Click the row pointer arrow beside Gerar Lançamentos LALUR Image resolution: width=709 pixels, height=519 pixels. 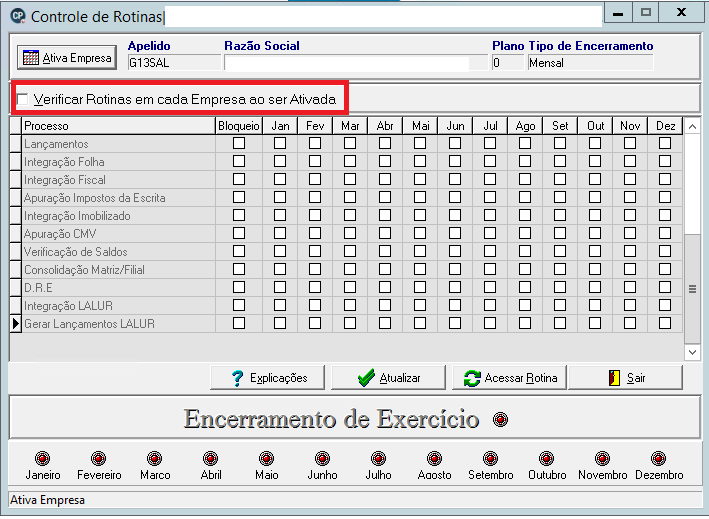point(16,324)
